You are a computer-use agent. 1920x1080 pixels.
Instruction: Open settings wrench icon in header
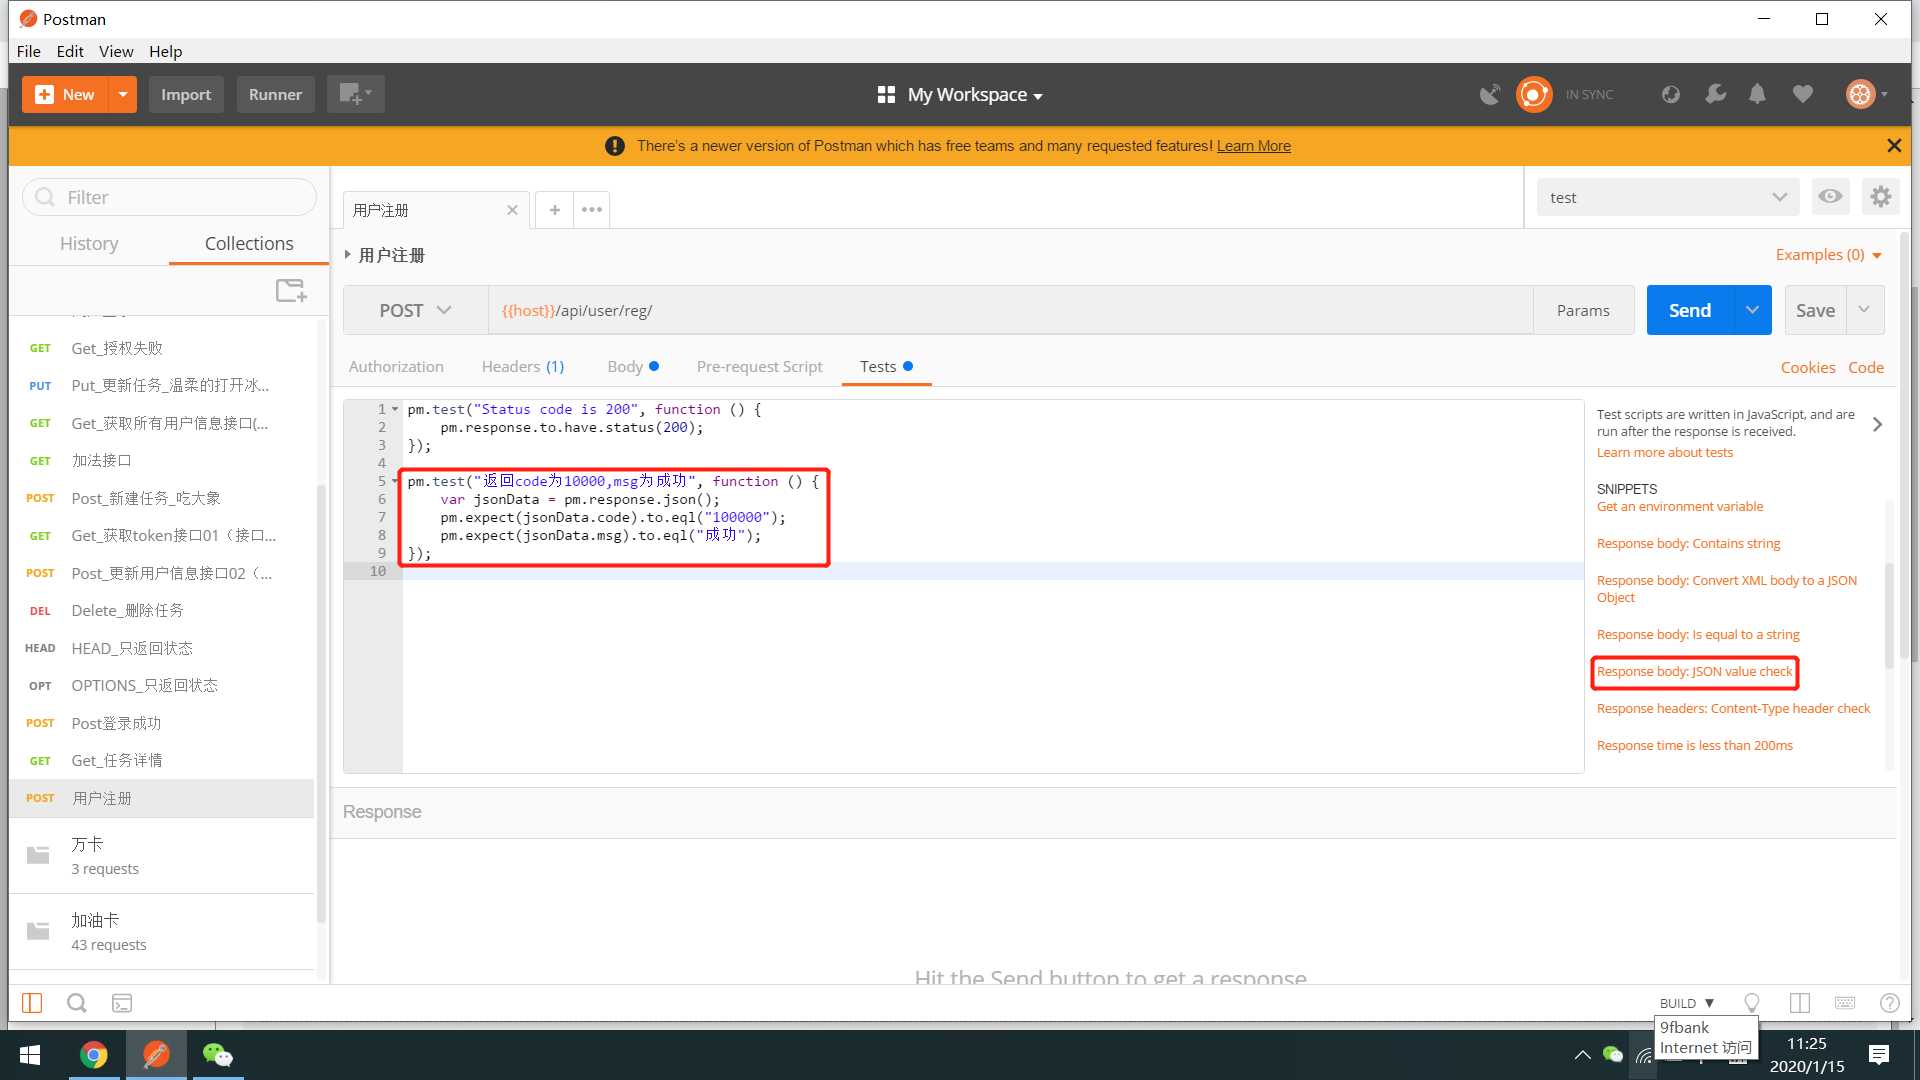tap(1715, 95)
